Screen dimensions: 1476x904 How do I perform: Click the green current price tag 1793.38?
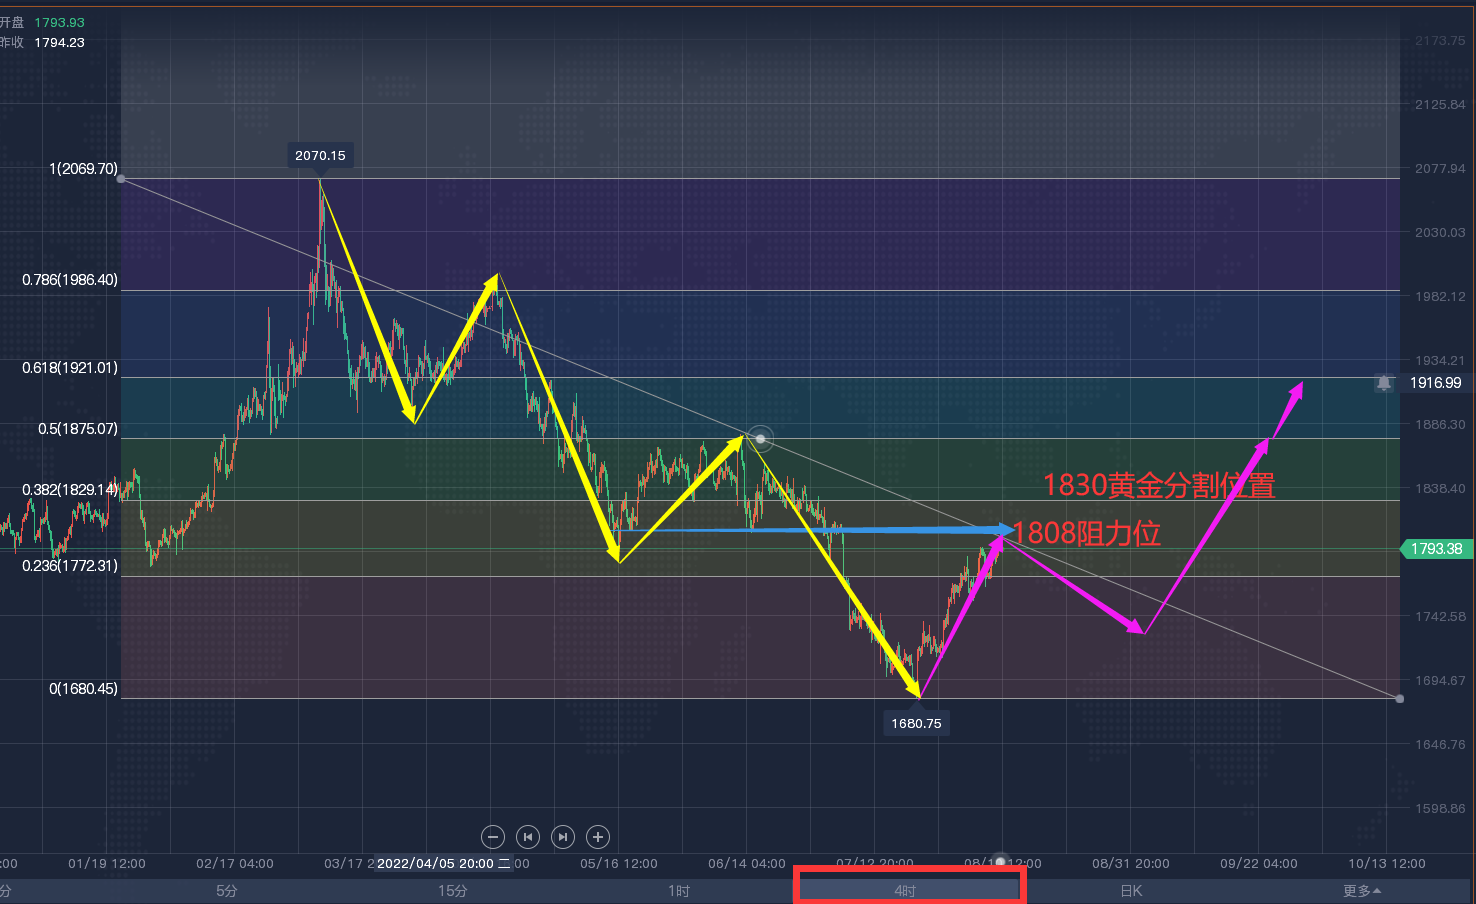[x=1436, y=549]
